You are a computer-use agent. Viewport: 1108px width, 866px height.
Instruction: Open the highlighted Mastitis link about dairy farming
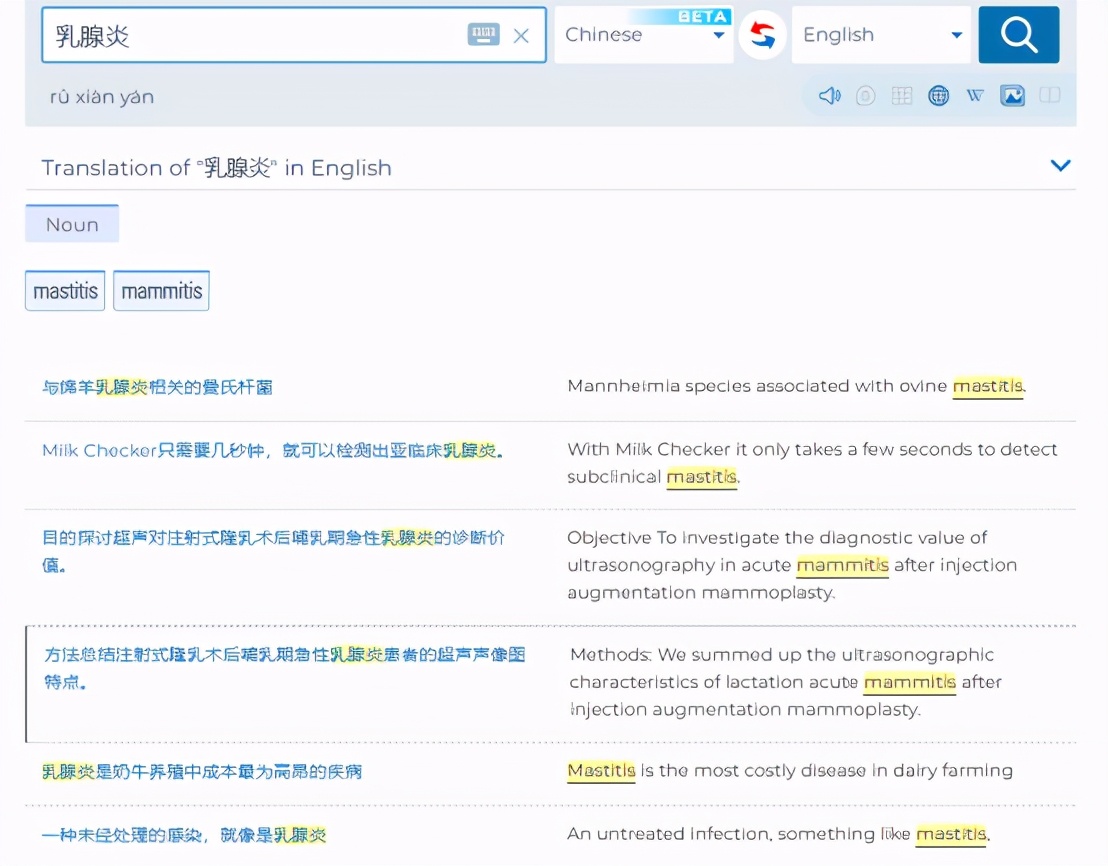click(600, 771)
